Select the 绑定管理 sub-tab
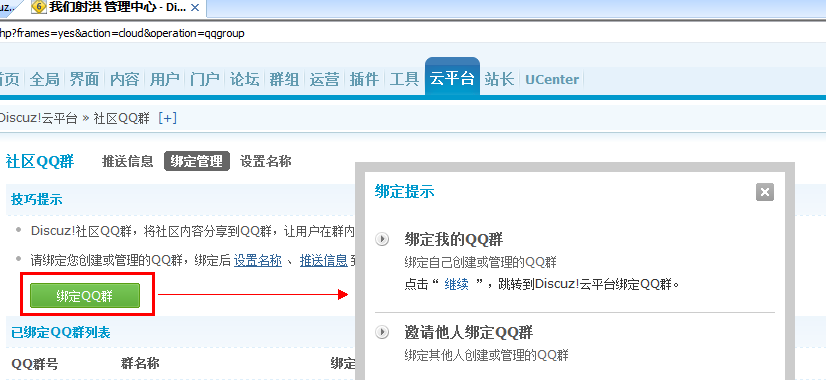The height and width of the screenshot is (380, 826). point(196,161)
